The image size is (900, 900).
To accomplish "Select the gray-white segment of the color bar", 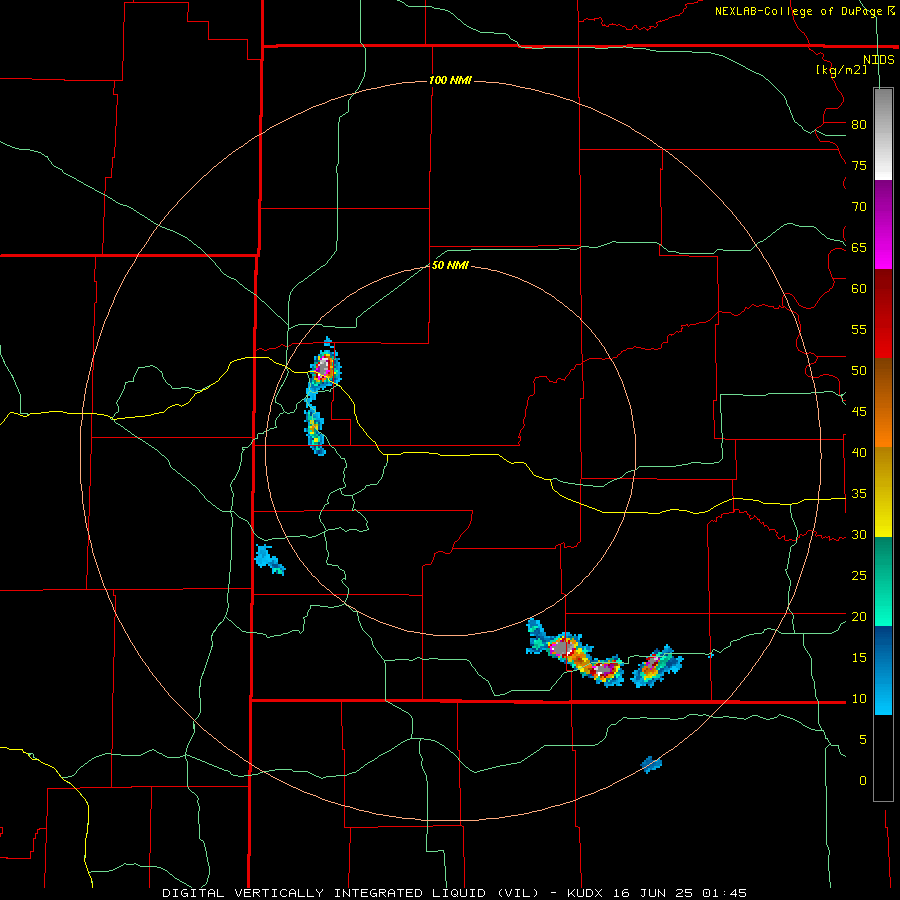I will coord(883,134).
